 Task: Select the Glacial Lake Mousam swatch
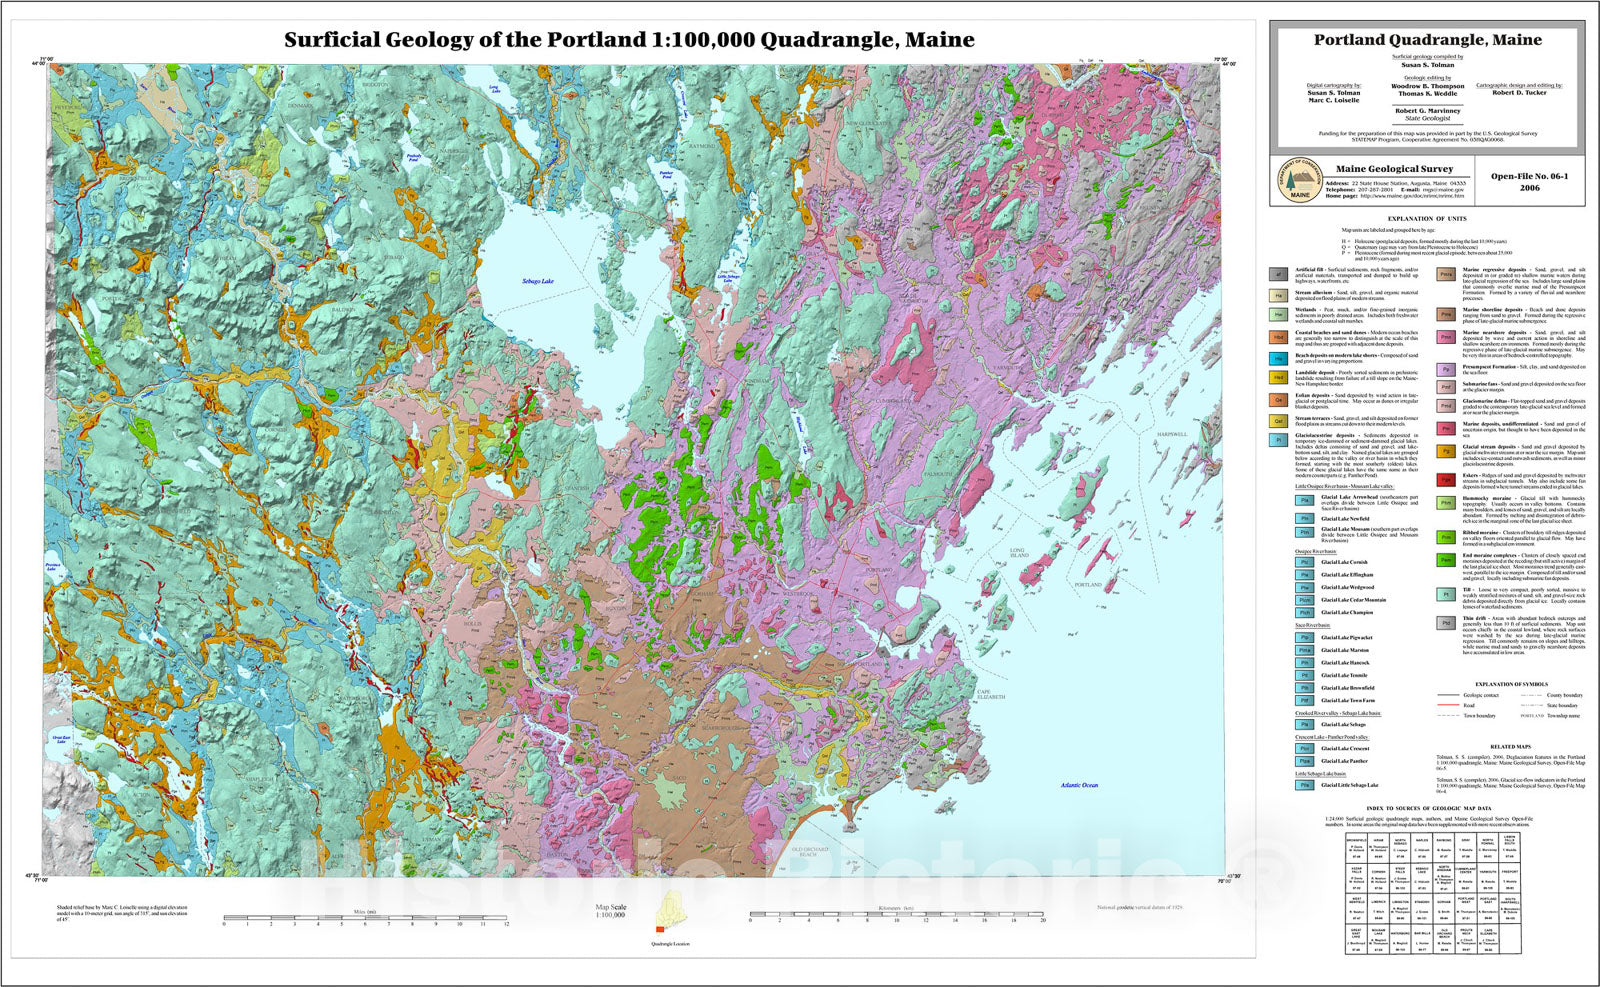click(1305, 532)
